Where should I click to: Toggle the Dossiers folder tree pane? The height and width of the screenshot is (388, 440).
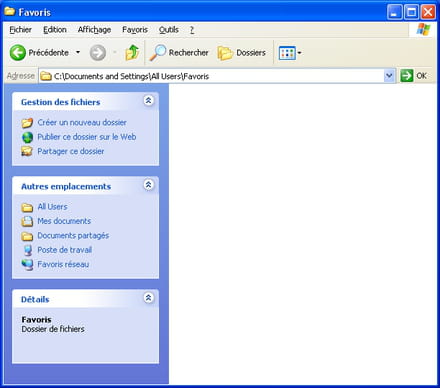pos(242,53)
